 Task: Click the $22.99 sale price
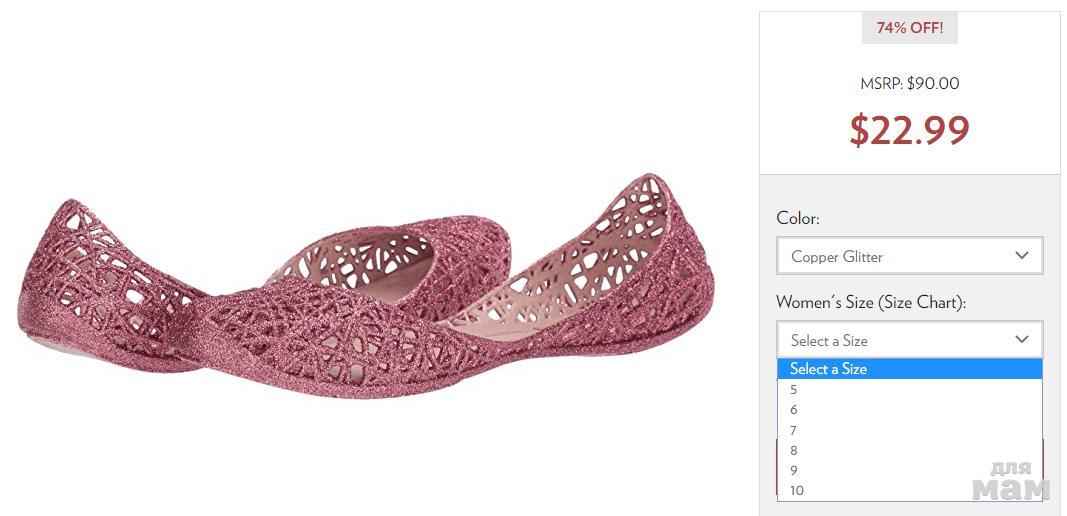click(909, 130)
